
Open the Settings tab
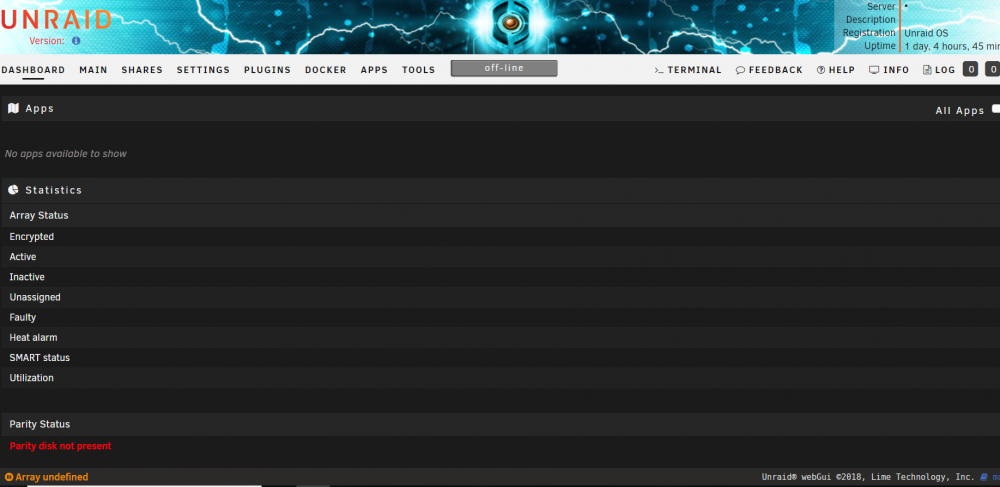[203, 70]
